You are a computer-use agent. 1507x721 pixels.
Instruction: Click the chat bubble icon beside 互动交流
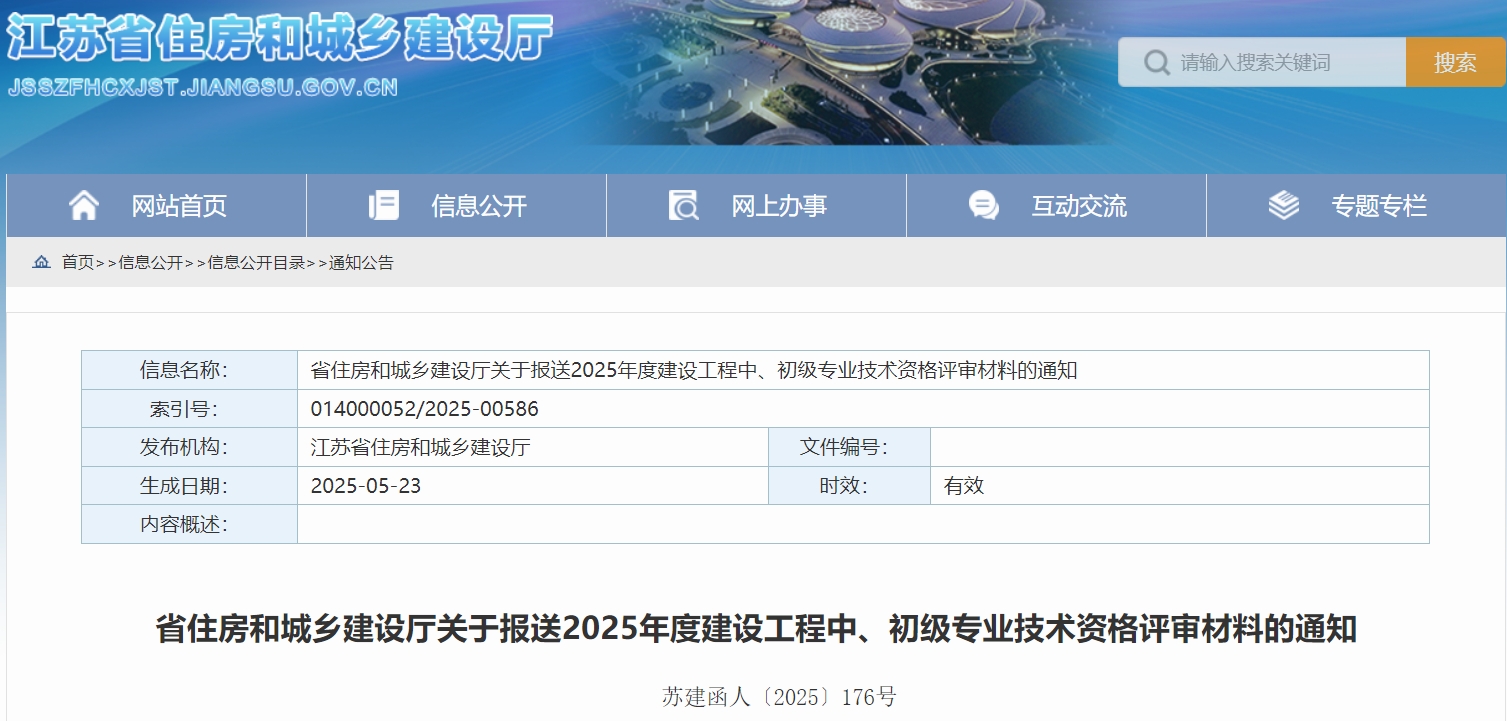point(984,206)
